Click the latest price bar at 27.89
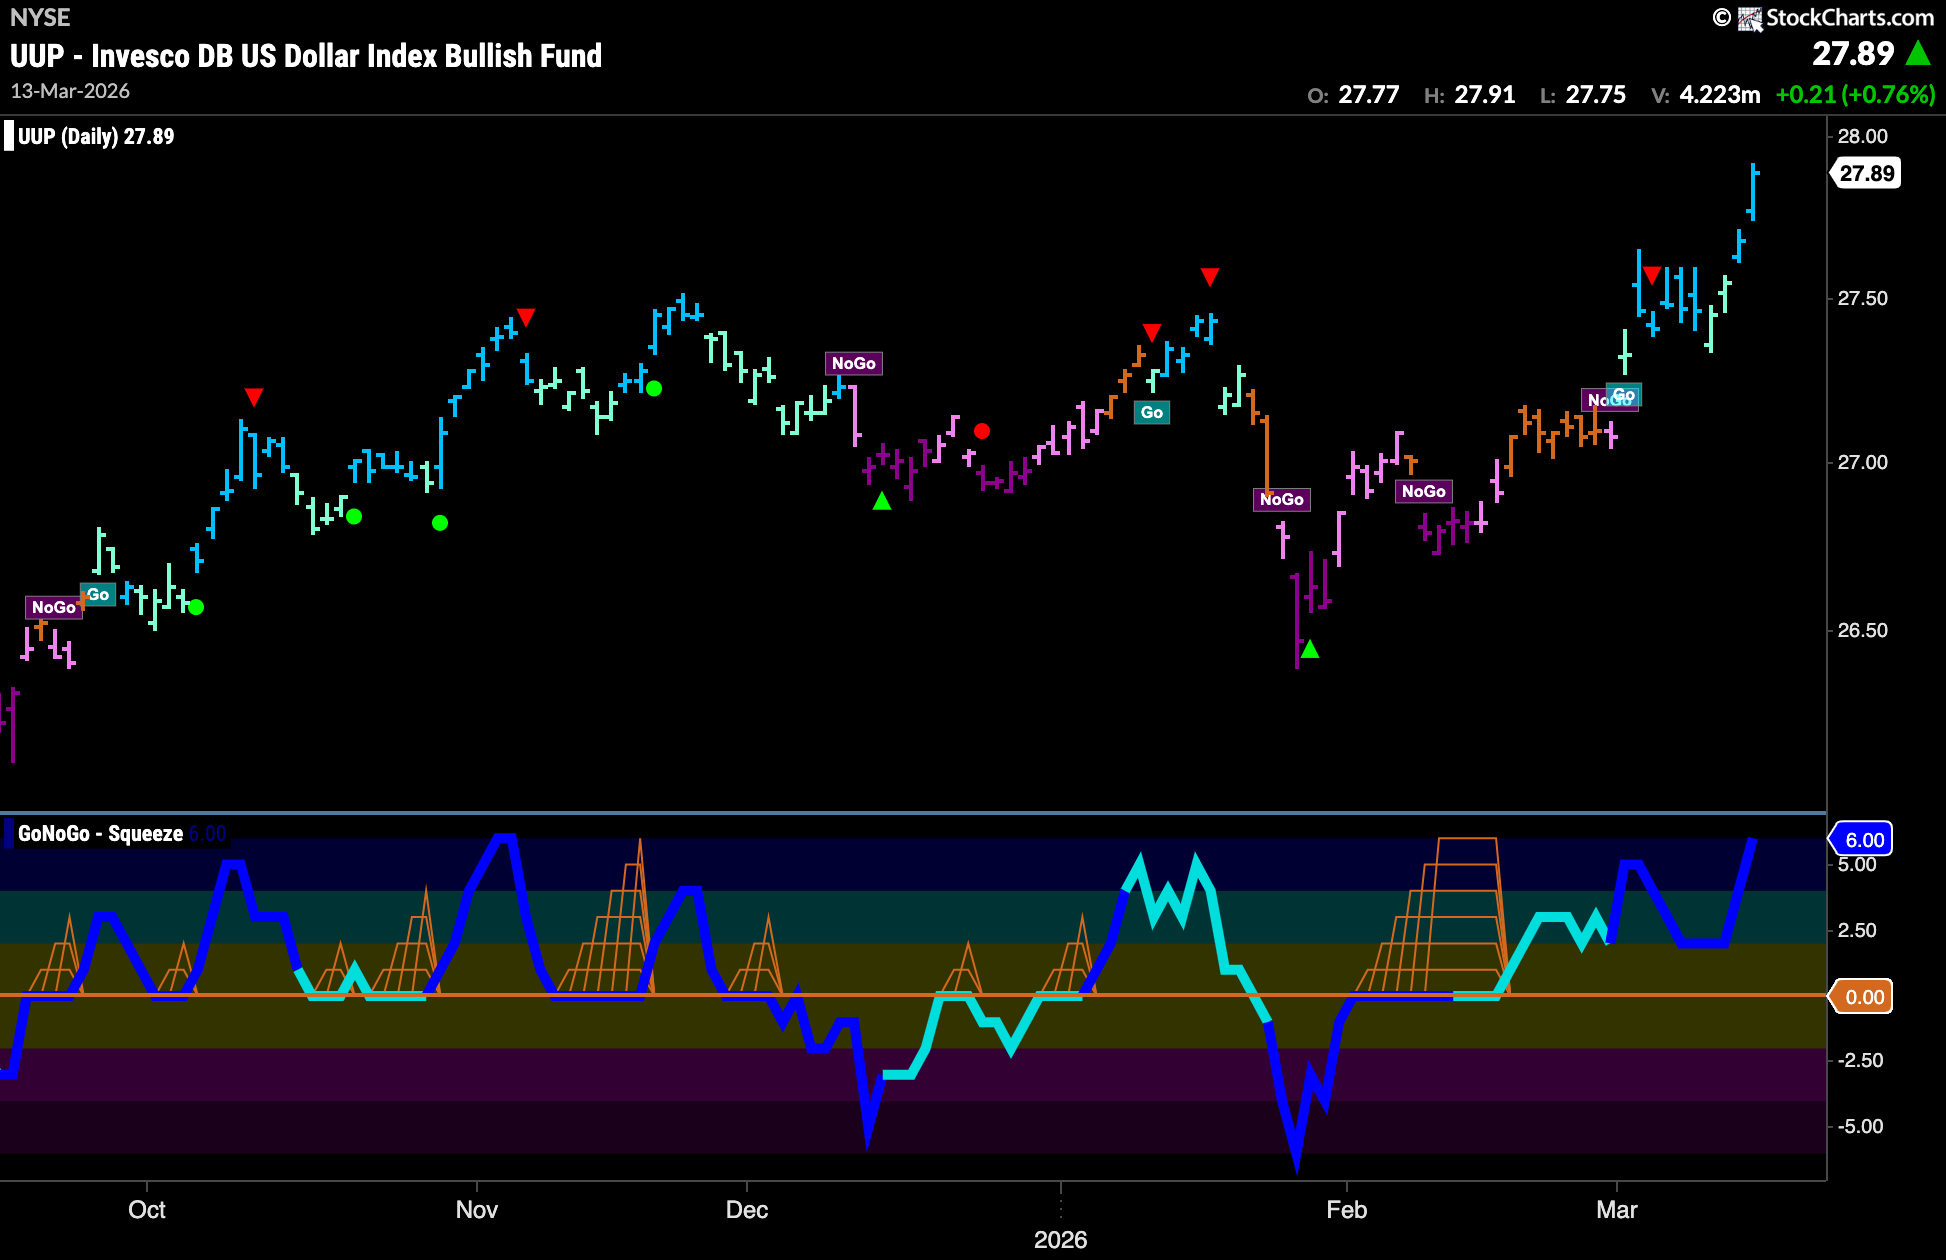Viewport: 1946px width, 1260px height. tap(1753, 192)
